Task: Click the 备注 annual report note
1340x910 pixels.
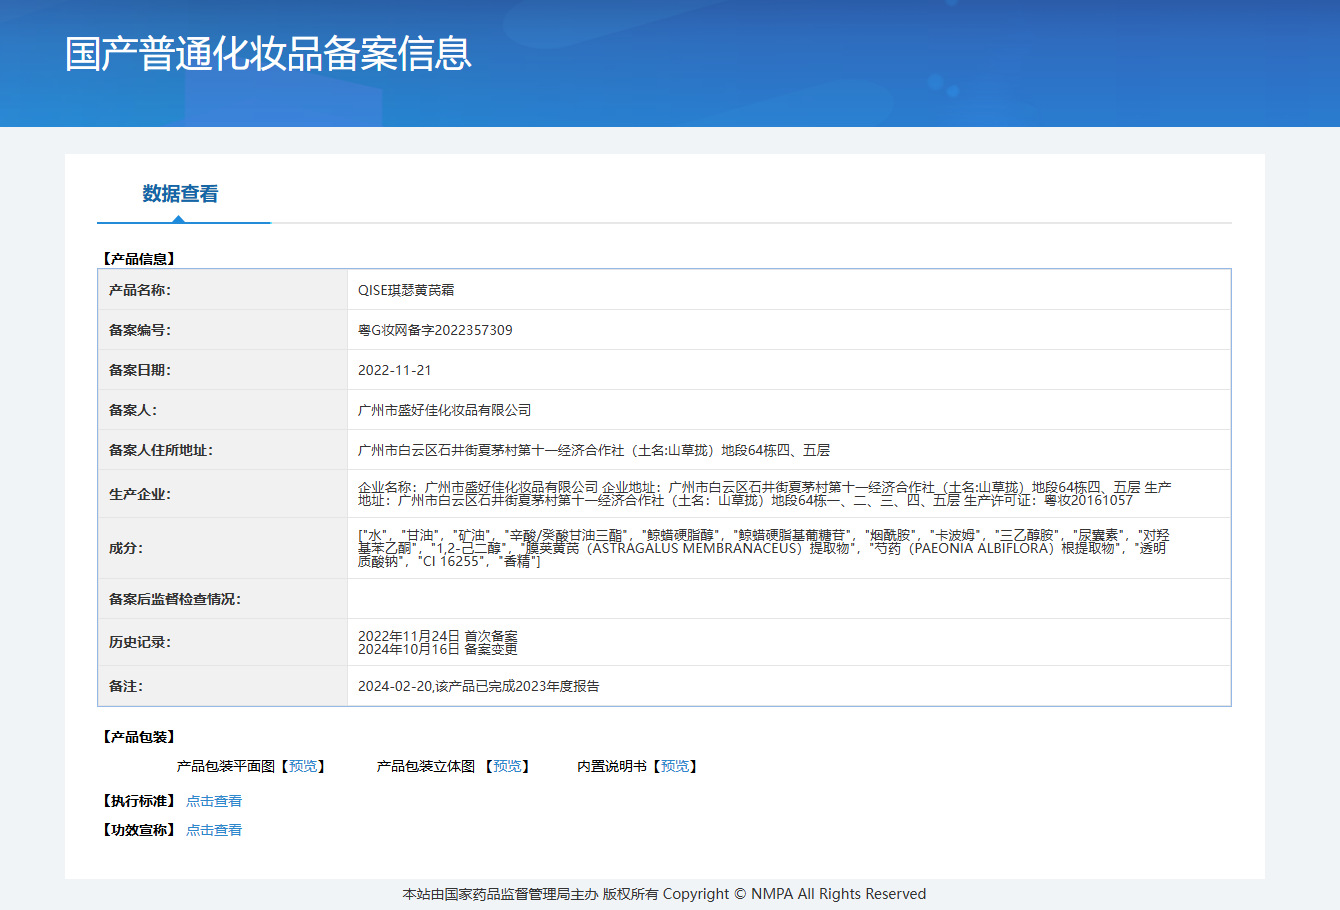Action: point(478,686)
